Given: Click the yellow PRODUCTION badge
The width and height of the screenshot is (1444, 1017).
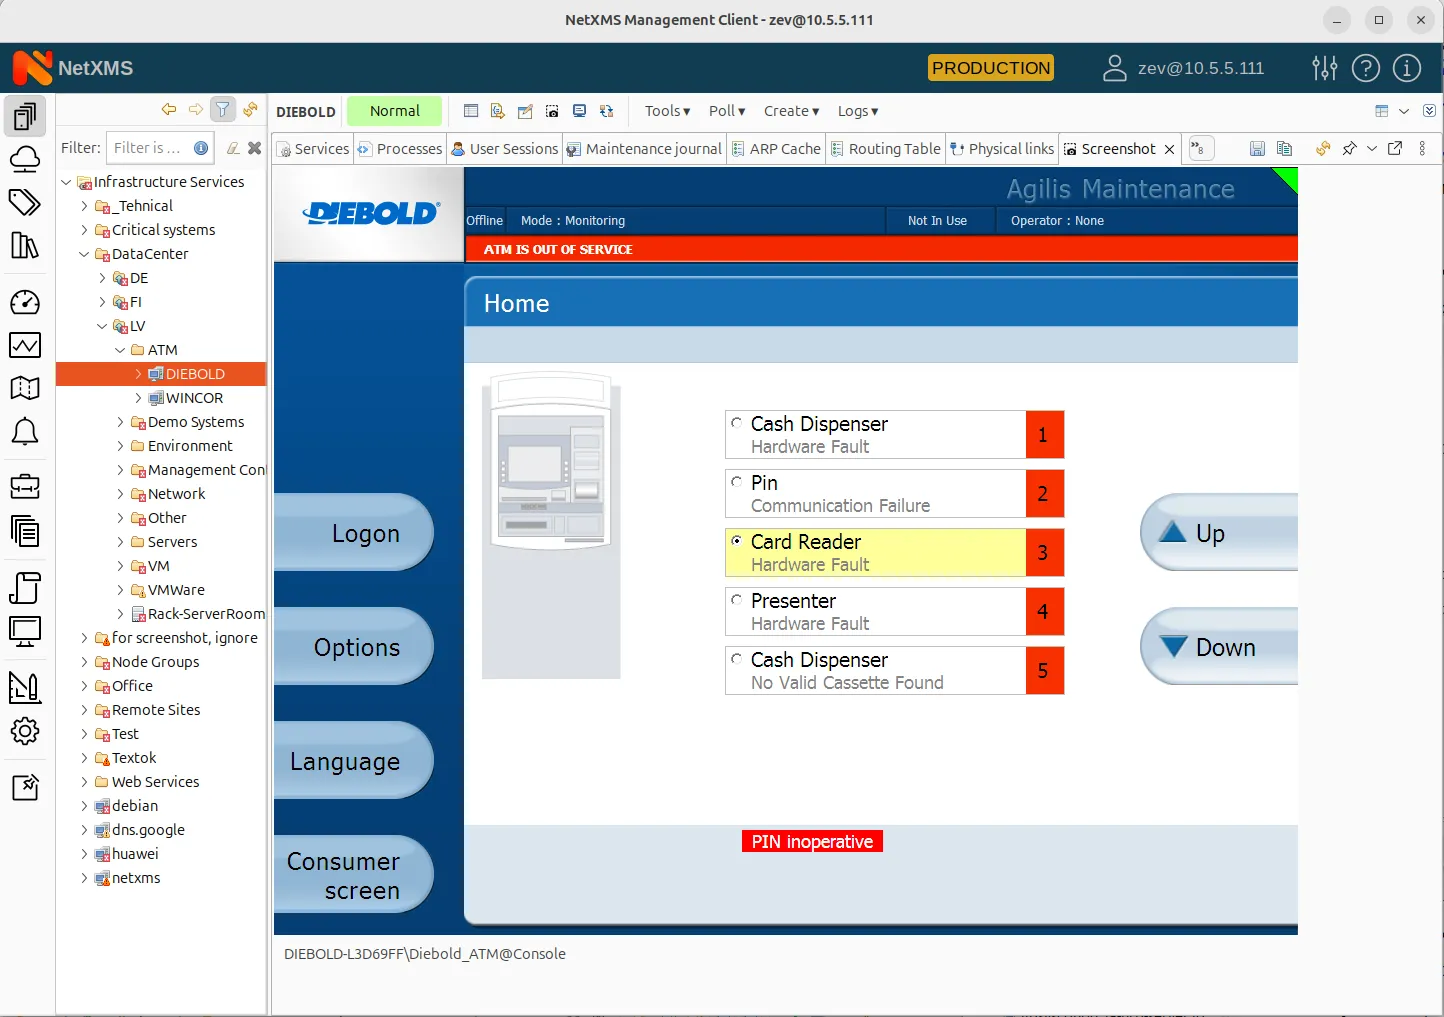Looking at the screenshot, I should coord(990,68).
